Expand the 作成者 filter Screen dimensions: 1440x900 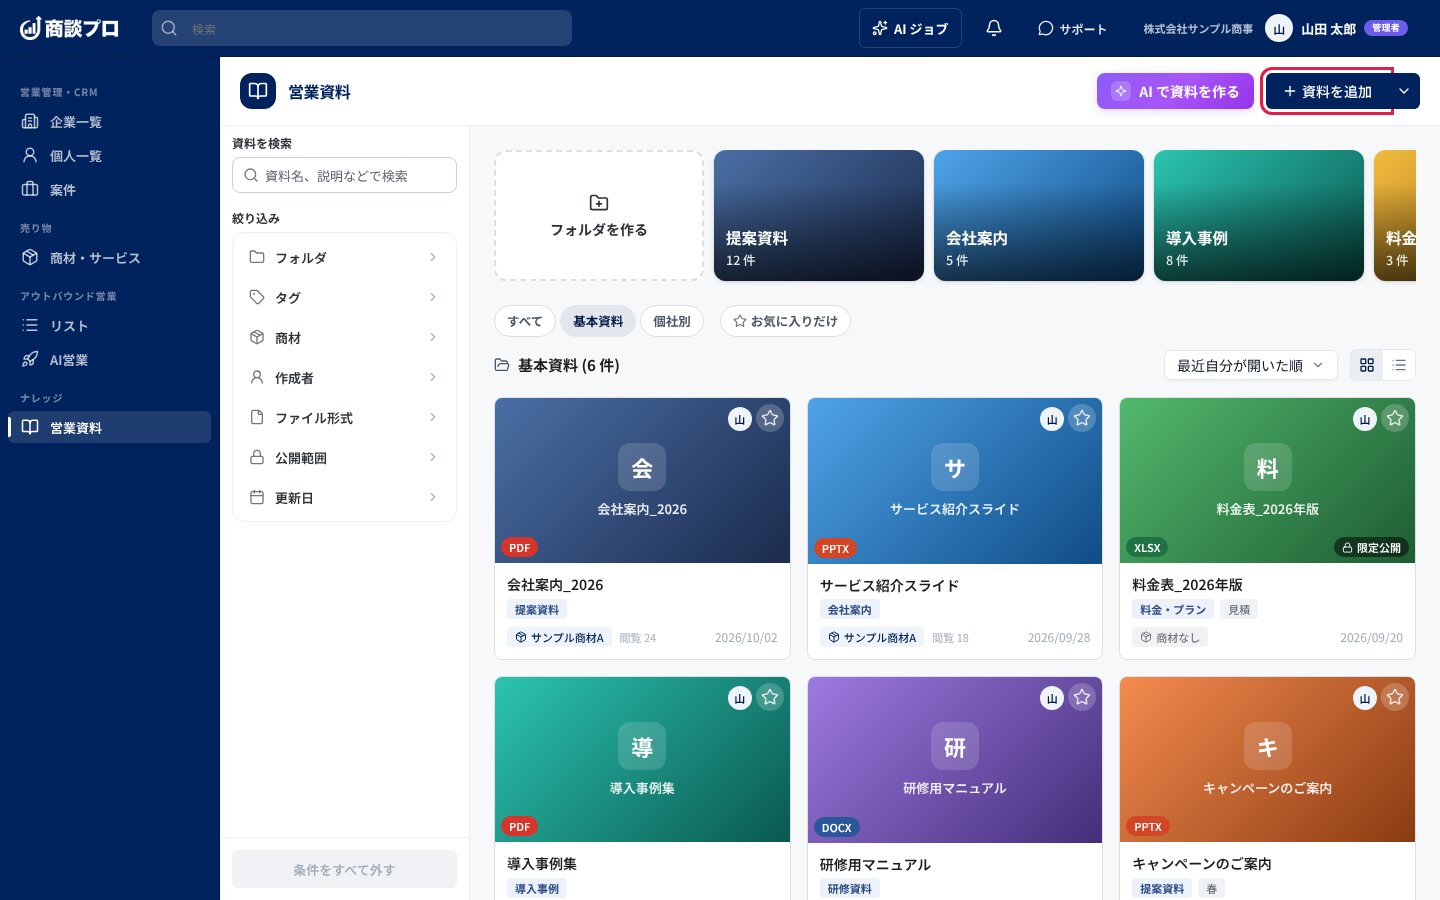tap(344, 377)
